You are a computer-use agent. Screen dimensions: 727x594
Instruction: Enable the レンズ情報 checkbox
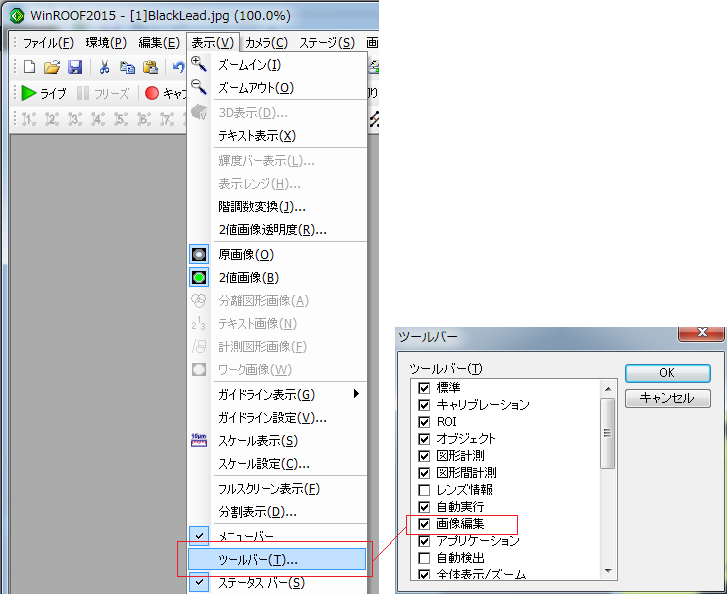coord(424,489)
